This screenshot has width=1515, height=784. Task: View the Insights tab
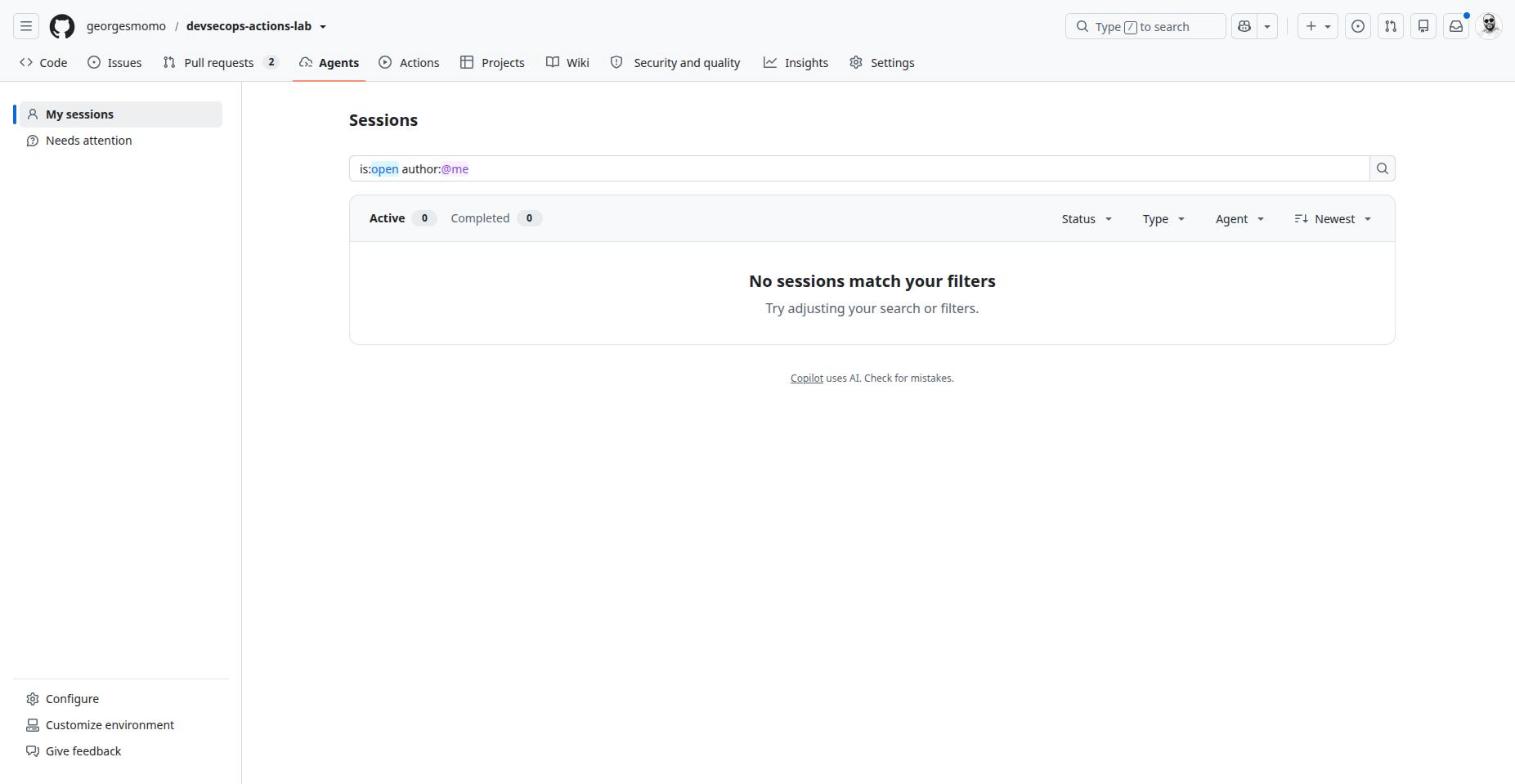coord(796,62)
